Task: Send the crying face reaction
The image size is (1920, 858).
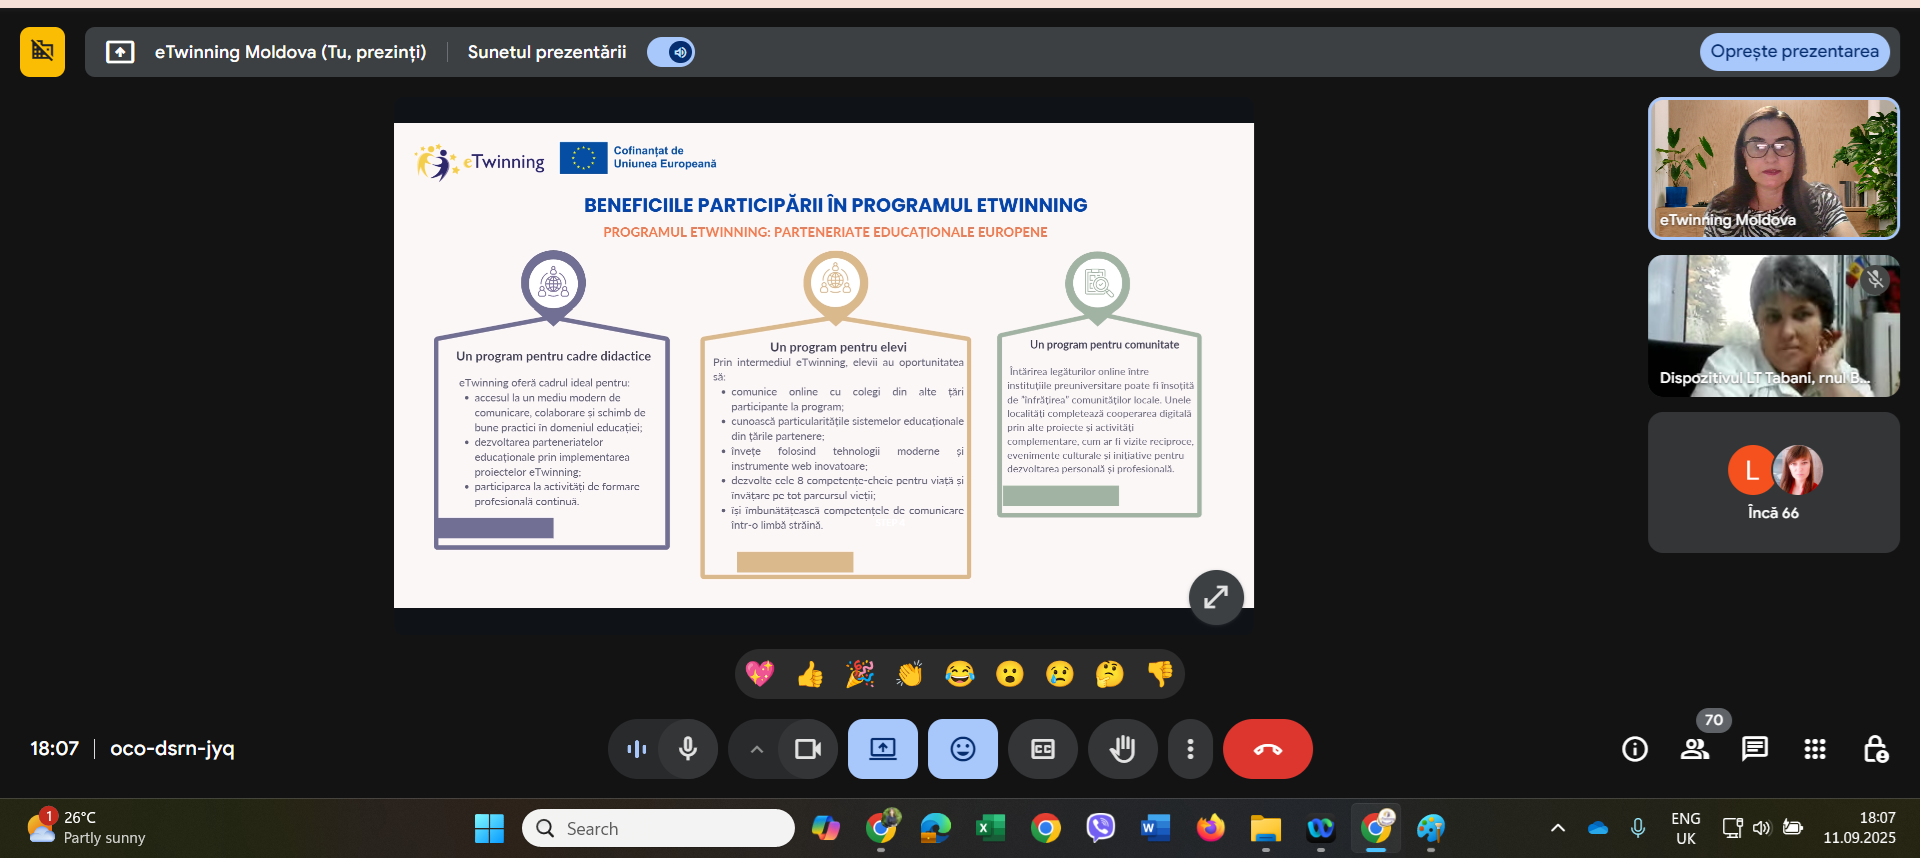Action: [x=1060, y=674]
